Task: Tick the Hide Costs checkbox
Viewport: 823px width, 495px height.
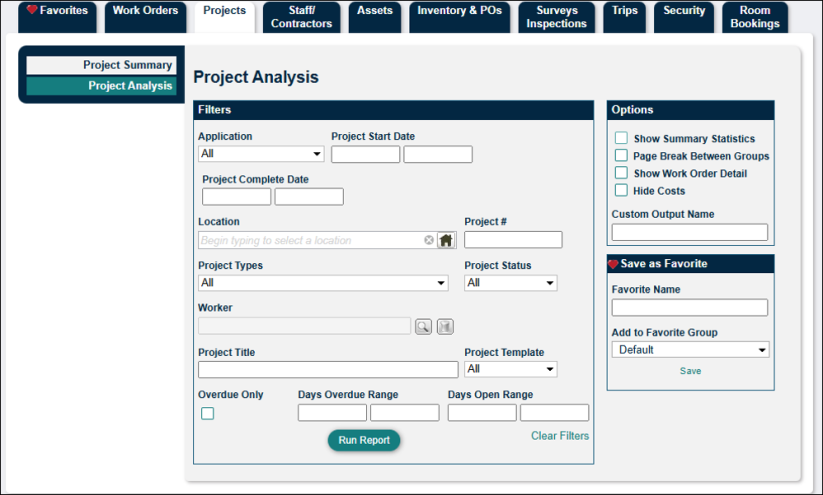Action: [621, 190]
